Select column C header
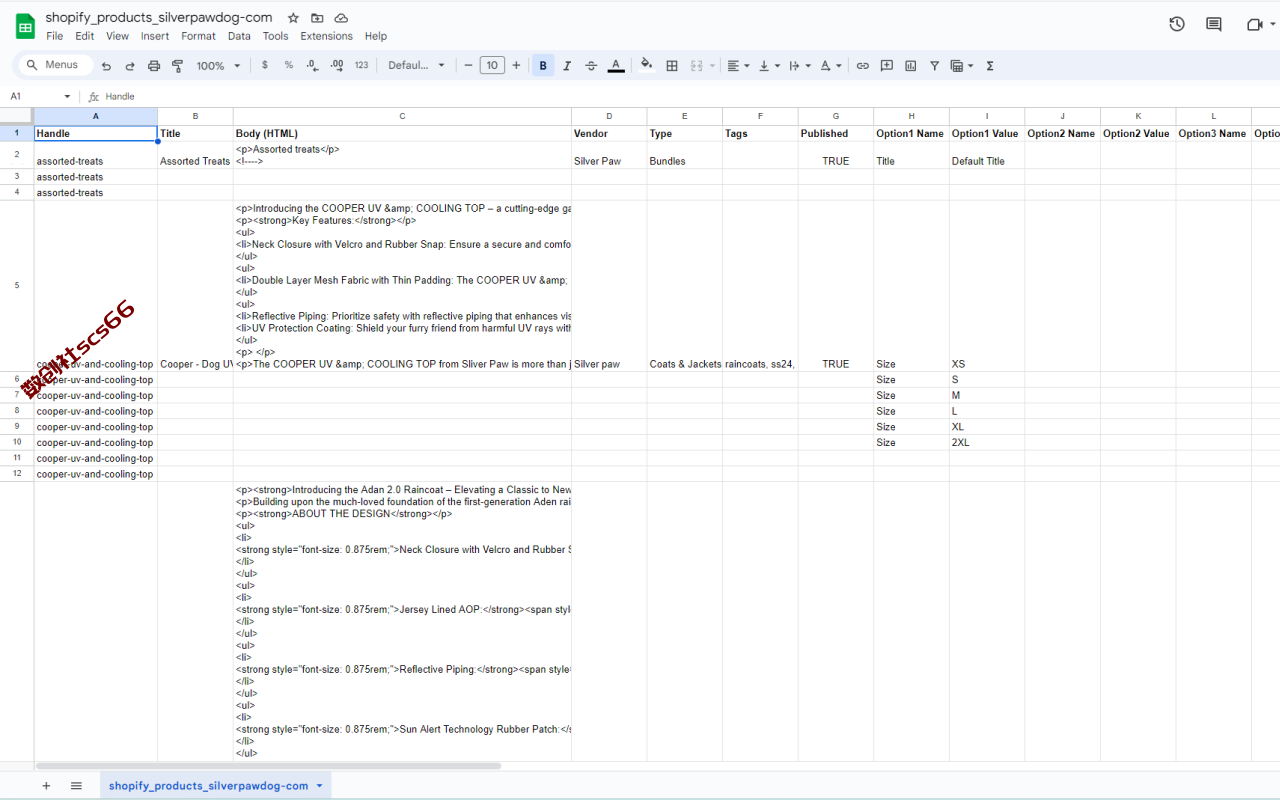This screenshot has width=1280, height=800. [x=402, y=116]
